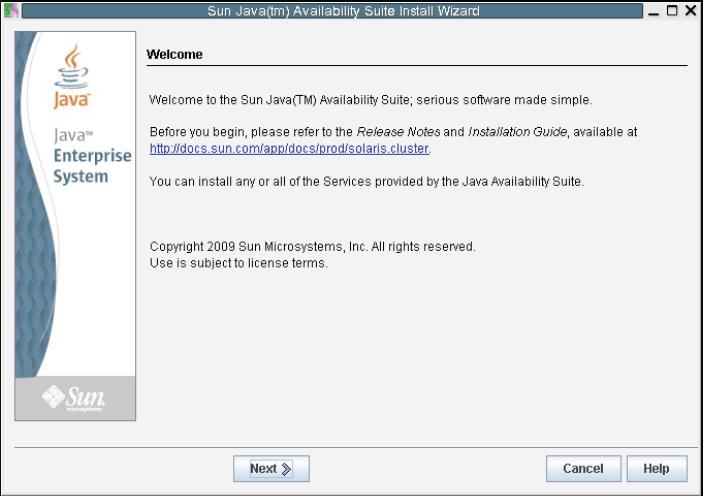Open the docs.sun.com solaris.cluster link
Viewport: 704px width, 502px height.
[290, 149]
